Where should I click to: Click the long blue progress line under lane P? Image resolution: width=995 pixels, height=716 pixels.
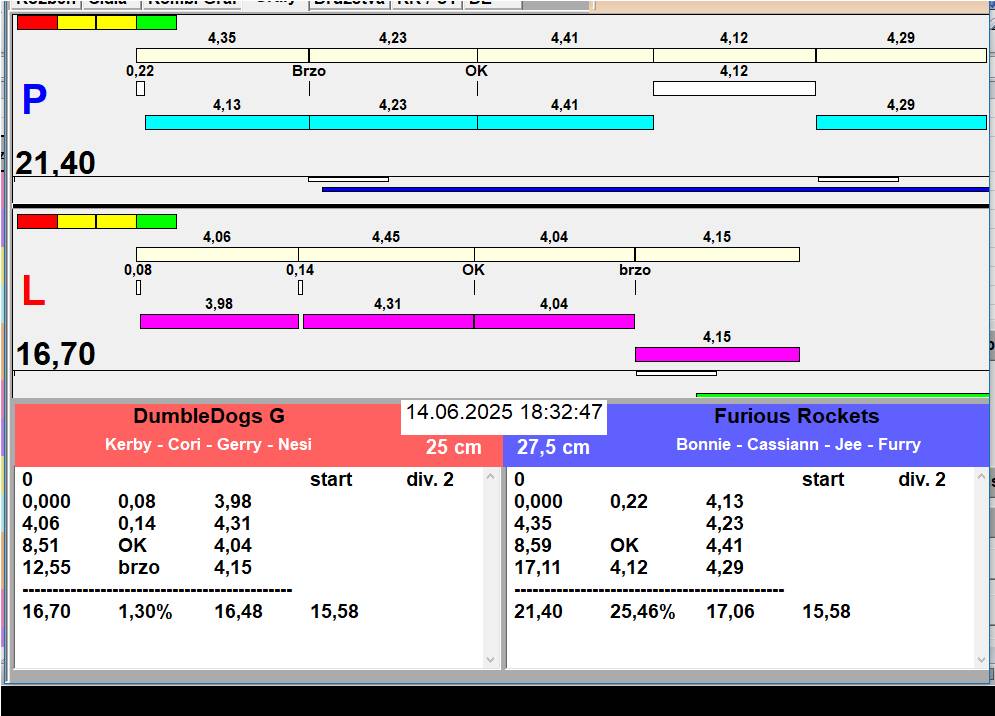pos(655,189)
